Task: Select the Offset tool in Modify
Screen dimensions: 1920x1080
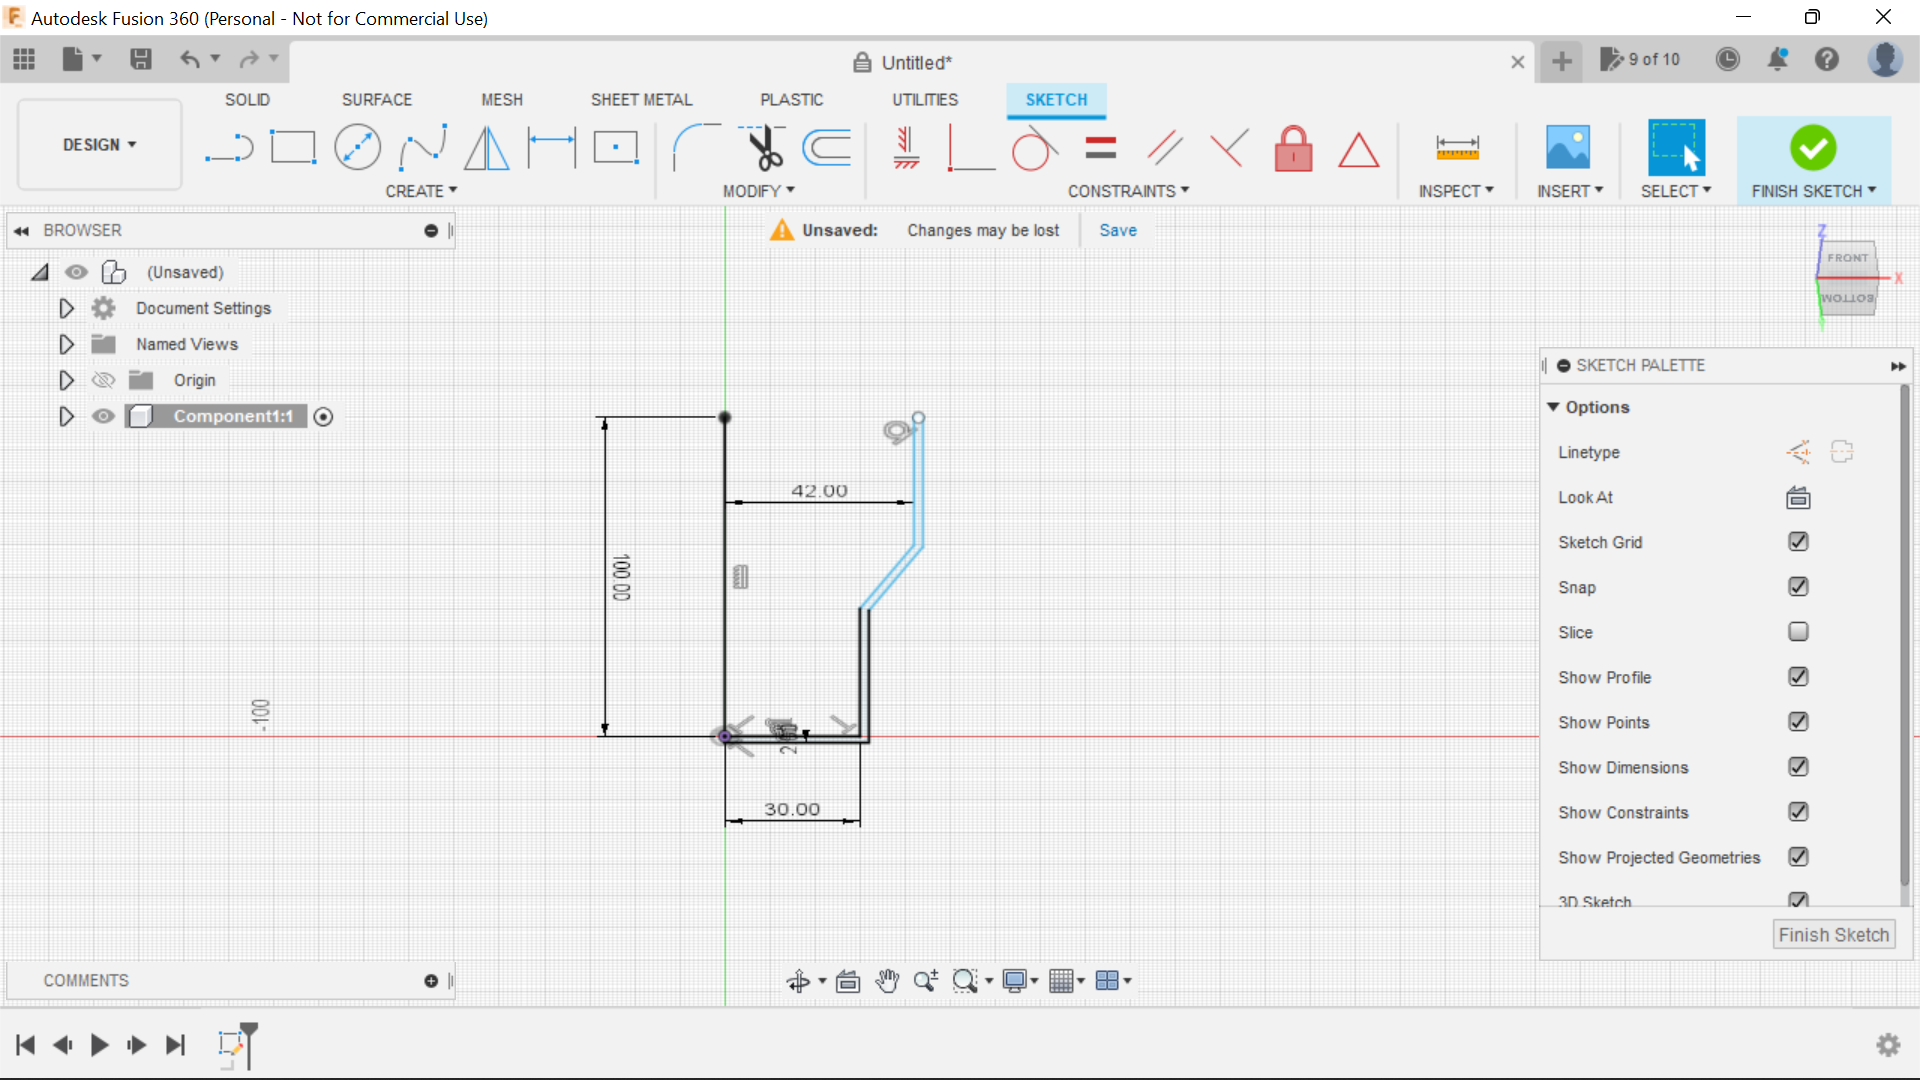Action: 828,146
